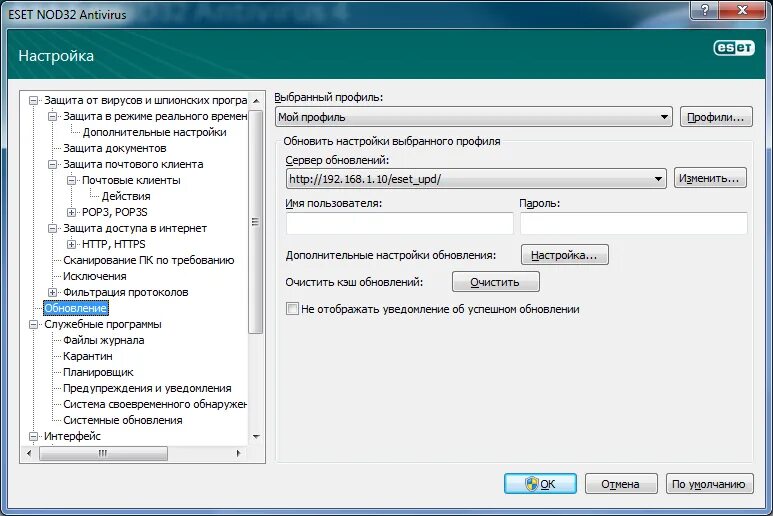Expand the 'POP3, POP3S' node

[x=71, y=212]
